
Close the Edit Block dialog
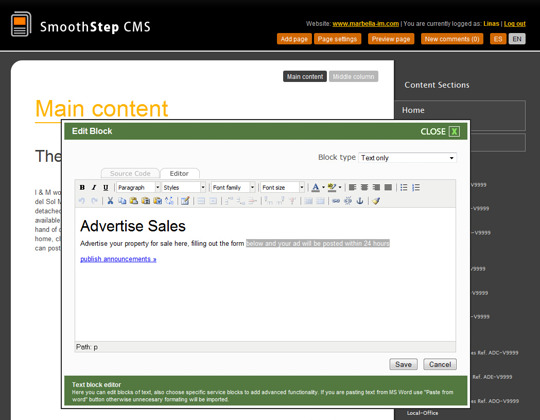pyautogui.click(x=440, y=132)
